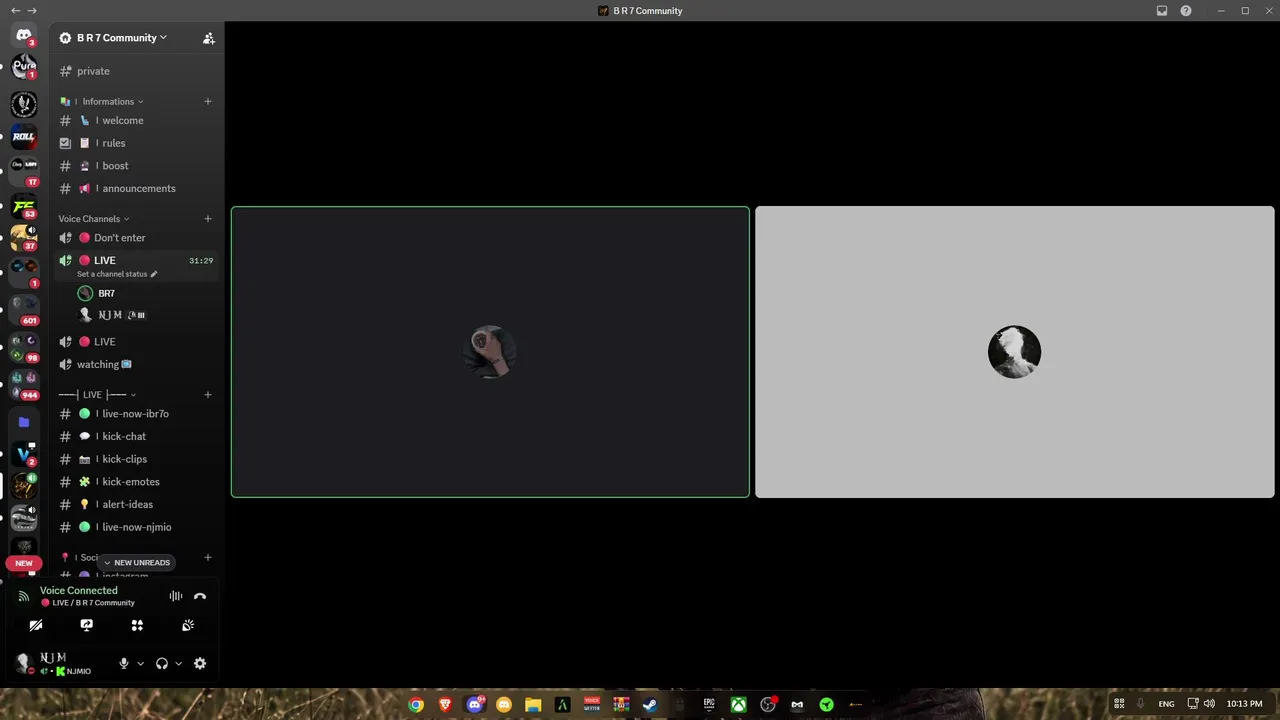
Task: Mute microphone in user panel
Action: [x=124, y=663]
